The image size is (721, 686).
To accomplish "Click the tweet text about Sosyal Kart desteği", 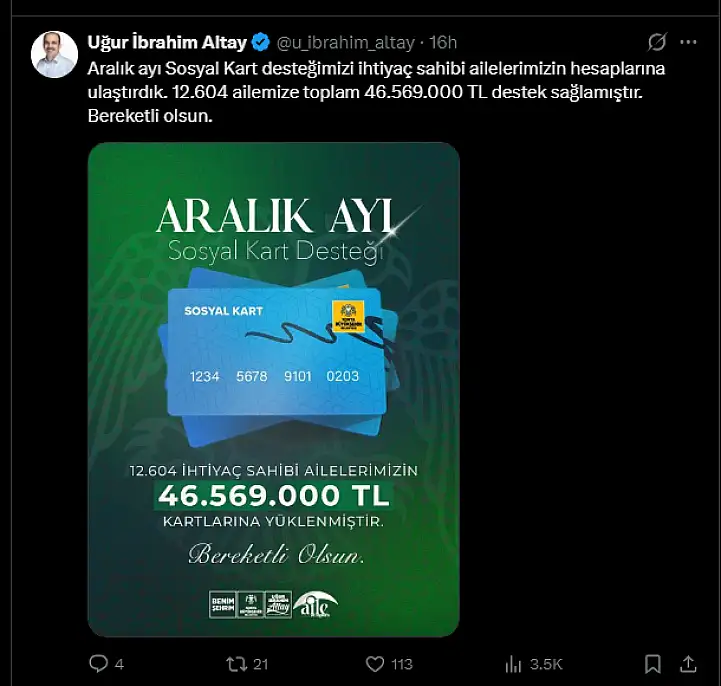I will coord(376,92).
